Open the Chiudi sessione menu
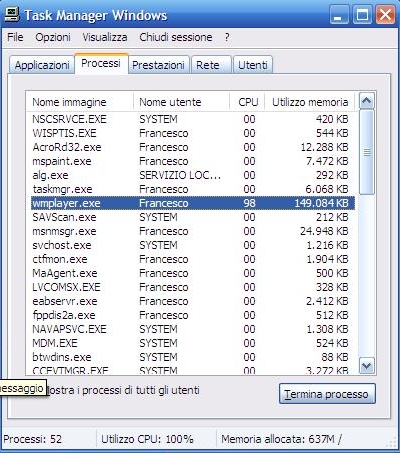 click(x=176, y=37)
